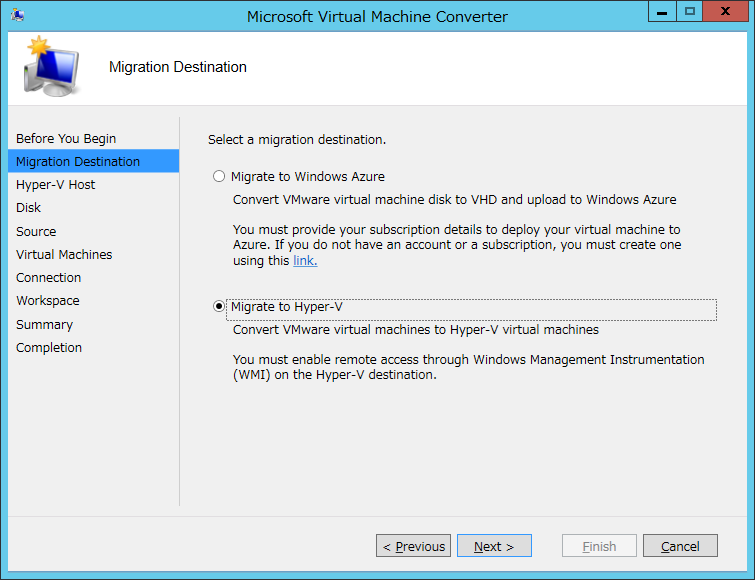Click the WMI remote access note text
This screenshot has height=580, width=755.
tap(469, 367)
